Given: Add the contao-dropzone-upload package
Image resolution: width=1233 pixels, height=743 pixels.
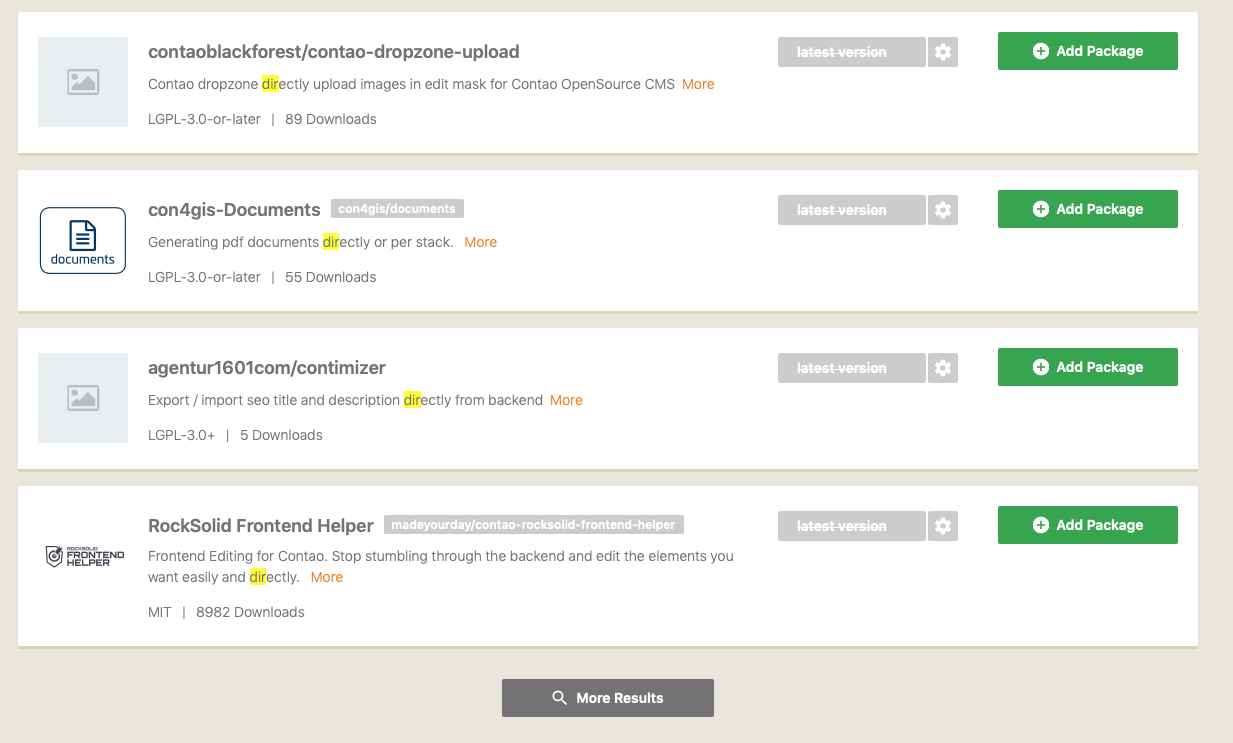Looking at the screenshot, I should coord(1088,51).
